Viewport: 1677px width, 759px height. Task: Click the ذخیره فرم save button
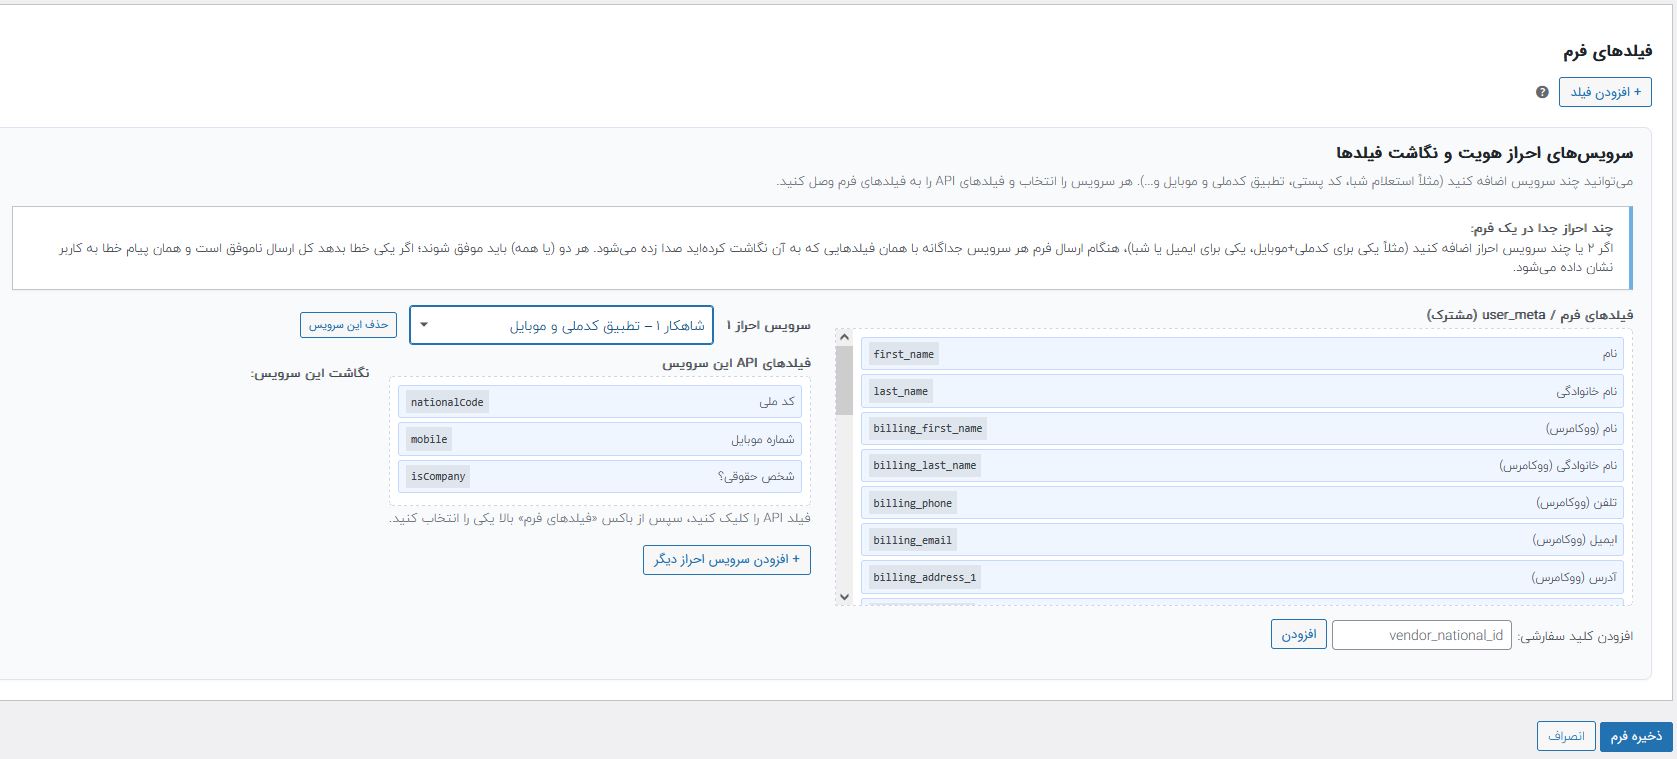[1635, 736]
